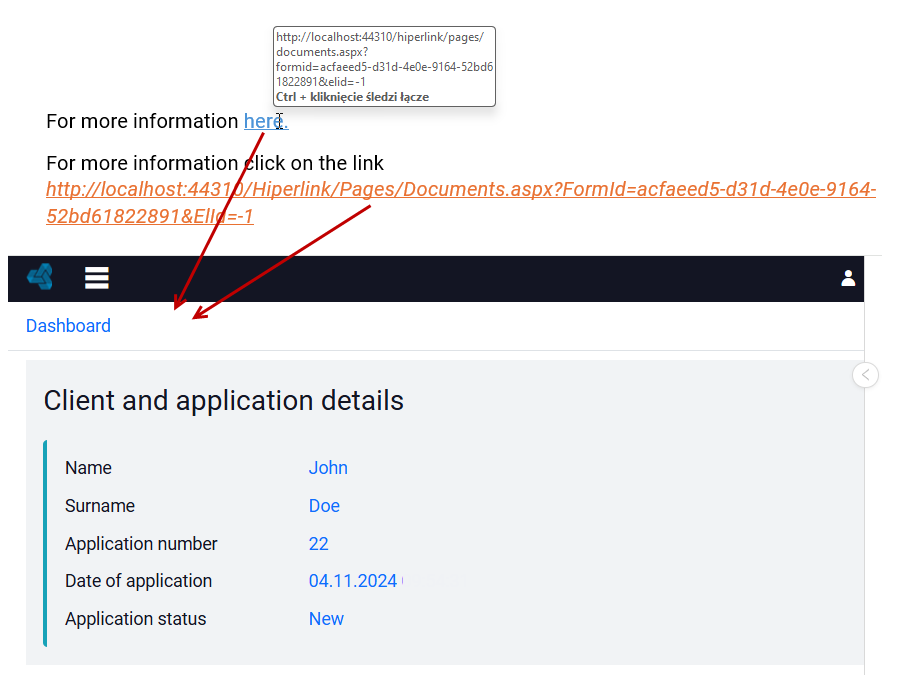Viewport: 908px width, 675px height.
Task: Click the blue app logo icon
Action: 40,277
